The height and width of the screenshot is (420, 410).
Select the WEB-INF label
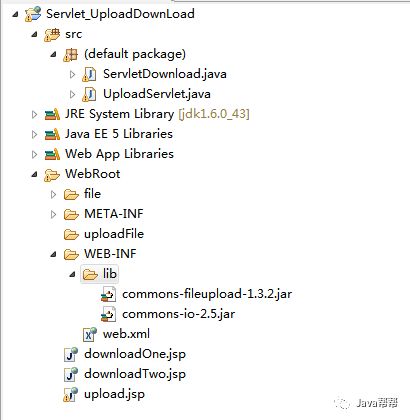point(110,254)
